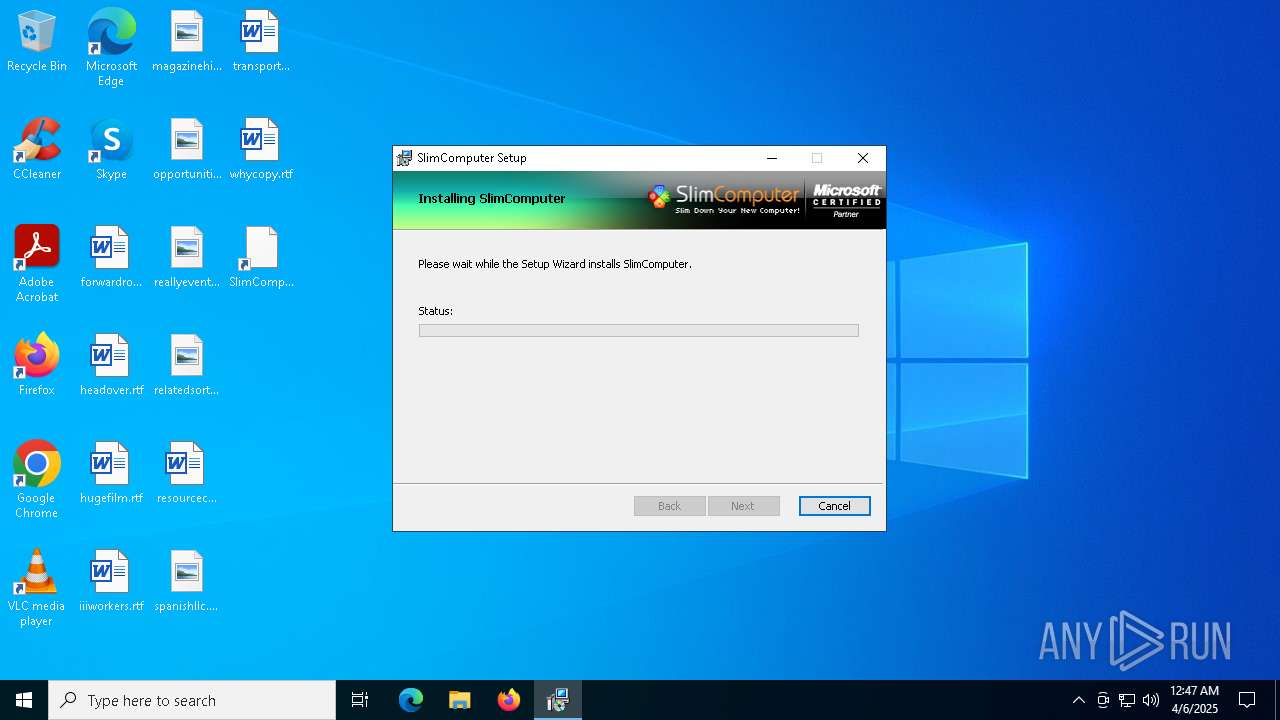Select the spanishllc... image file
Screen dimensions: 1280x720
(x=187, y=582)
